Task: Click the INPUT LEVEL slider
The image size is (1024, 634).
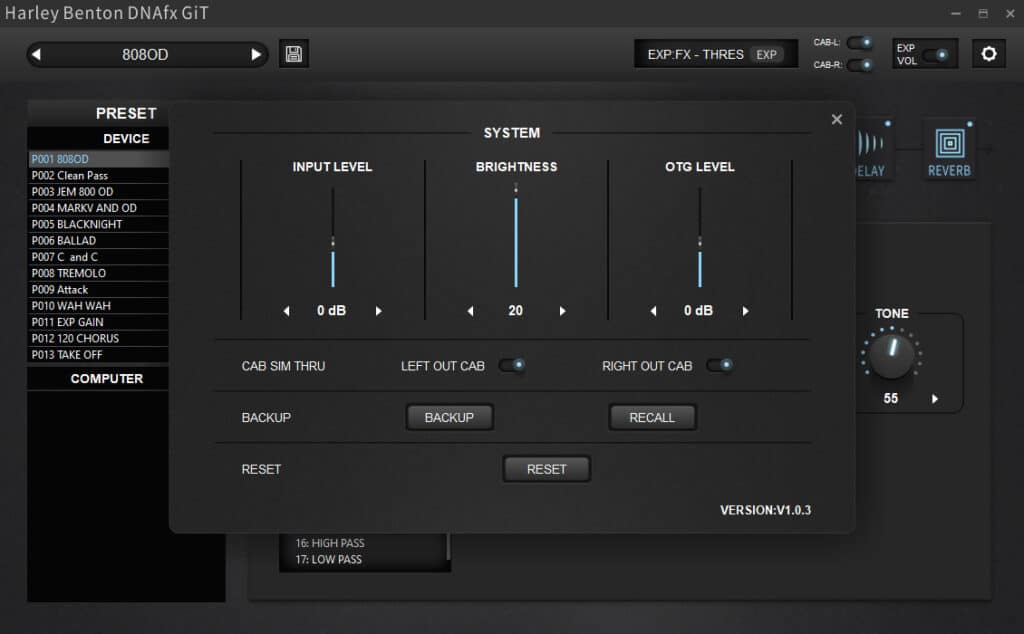Action: [332, 238]
